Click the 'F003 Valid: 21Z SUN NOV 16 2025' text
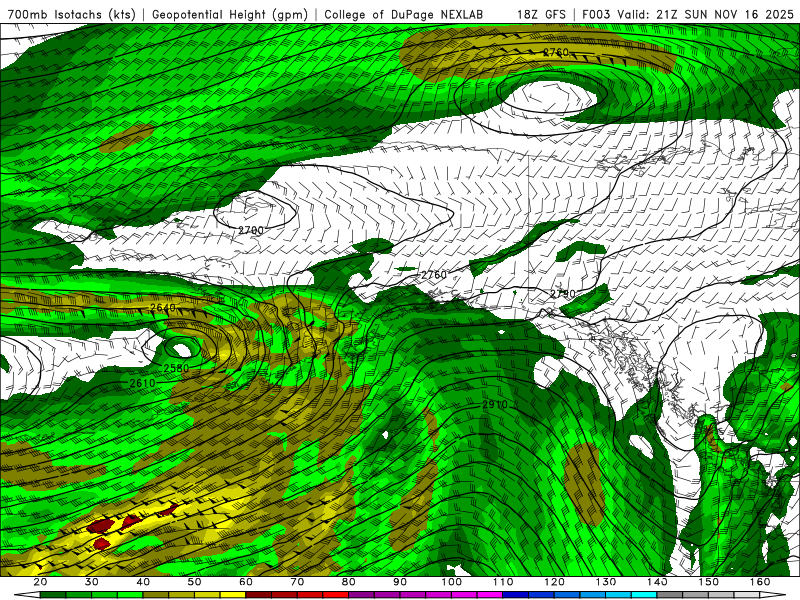The width and height of the screenshot is (800, 600). pos(688,15)
